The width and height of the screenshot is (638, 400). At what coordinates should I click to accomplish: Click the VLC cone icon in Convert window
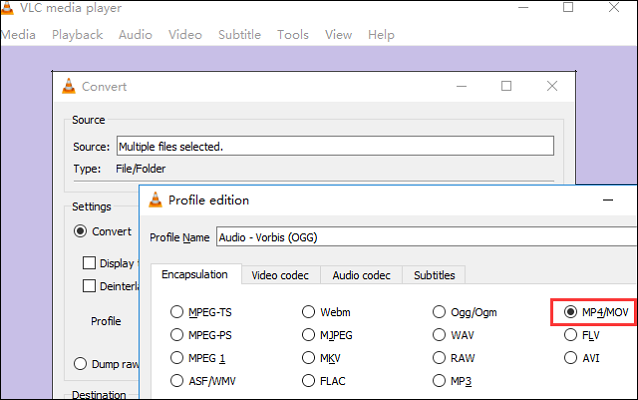point(70,87)
